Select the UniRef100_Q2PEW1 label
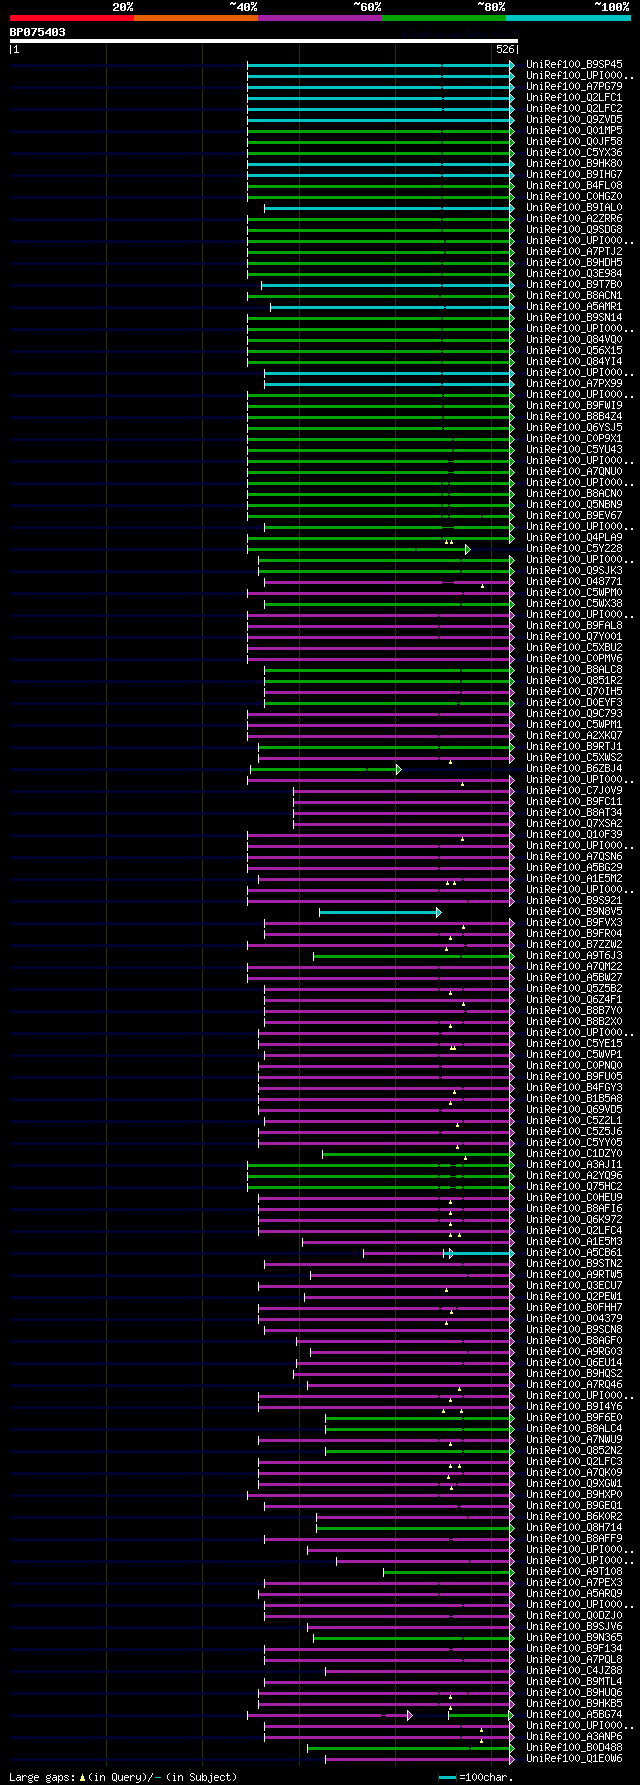 click(x=574, y=1296)
